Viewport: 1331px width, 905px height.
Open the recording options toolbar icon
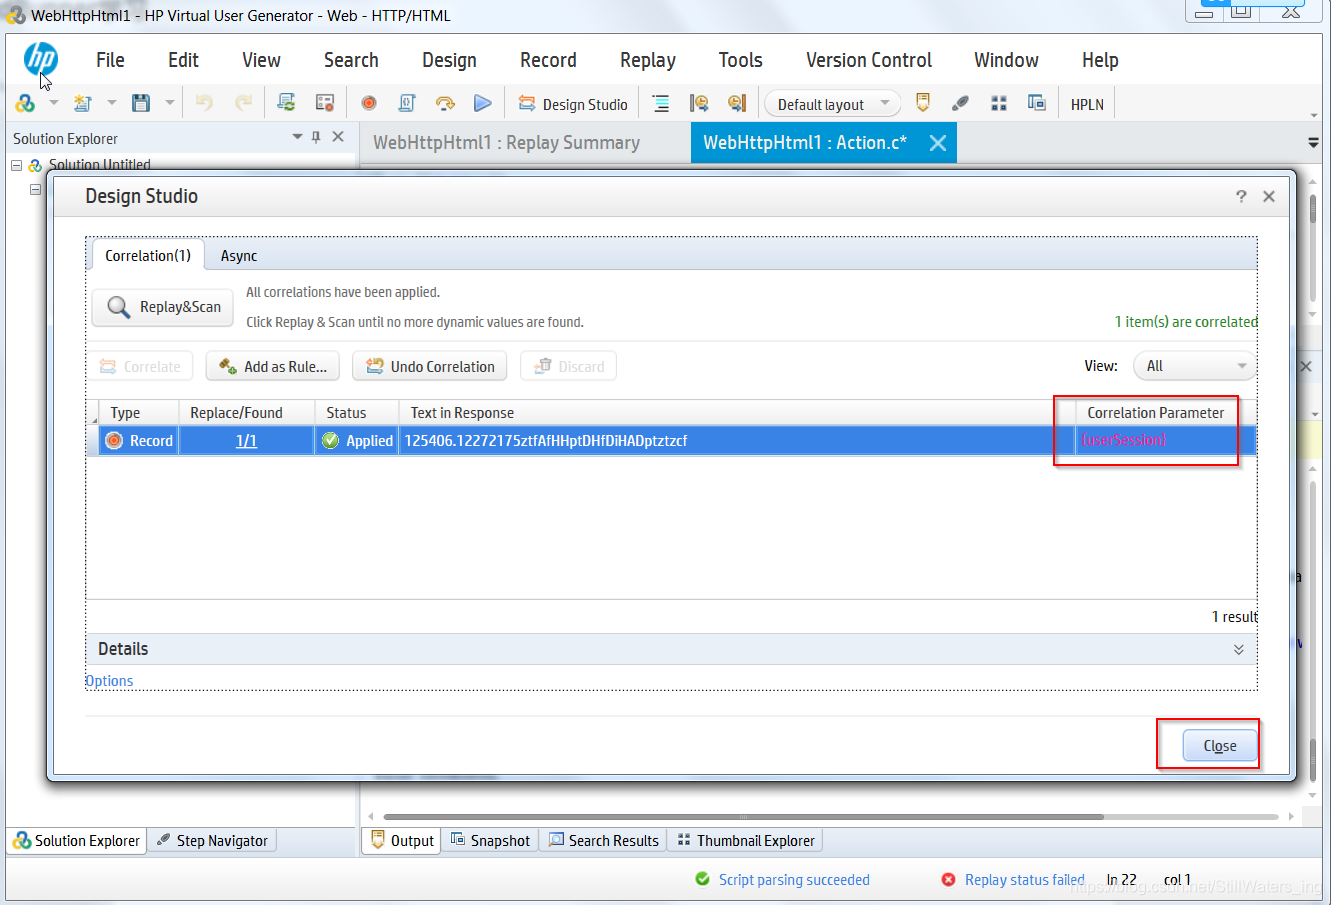[x=325, y=103]
